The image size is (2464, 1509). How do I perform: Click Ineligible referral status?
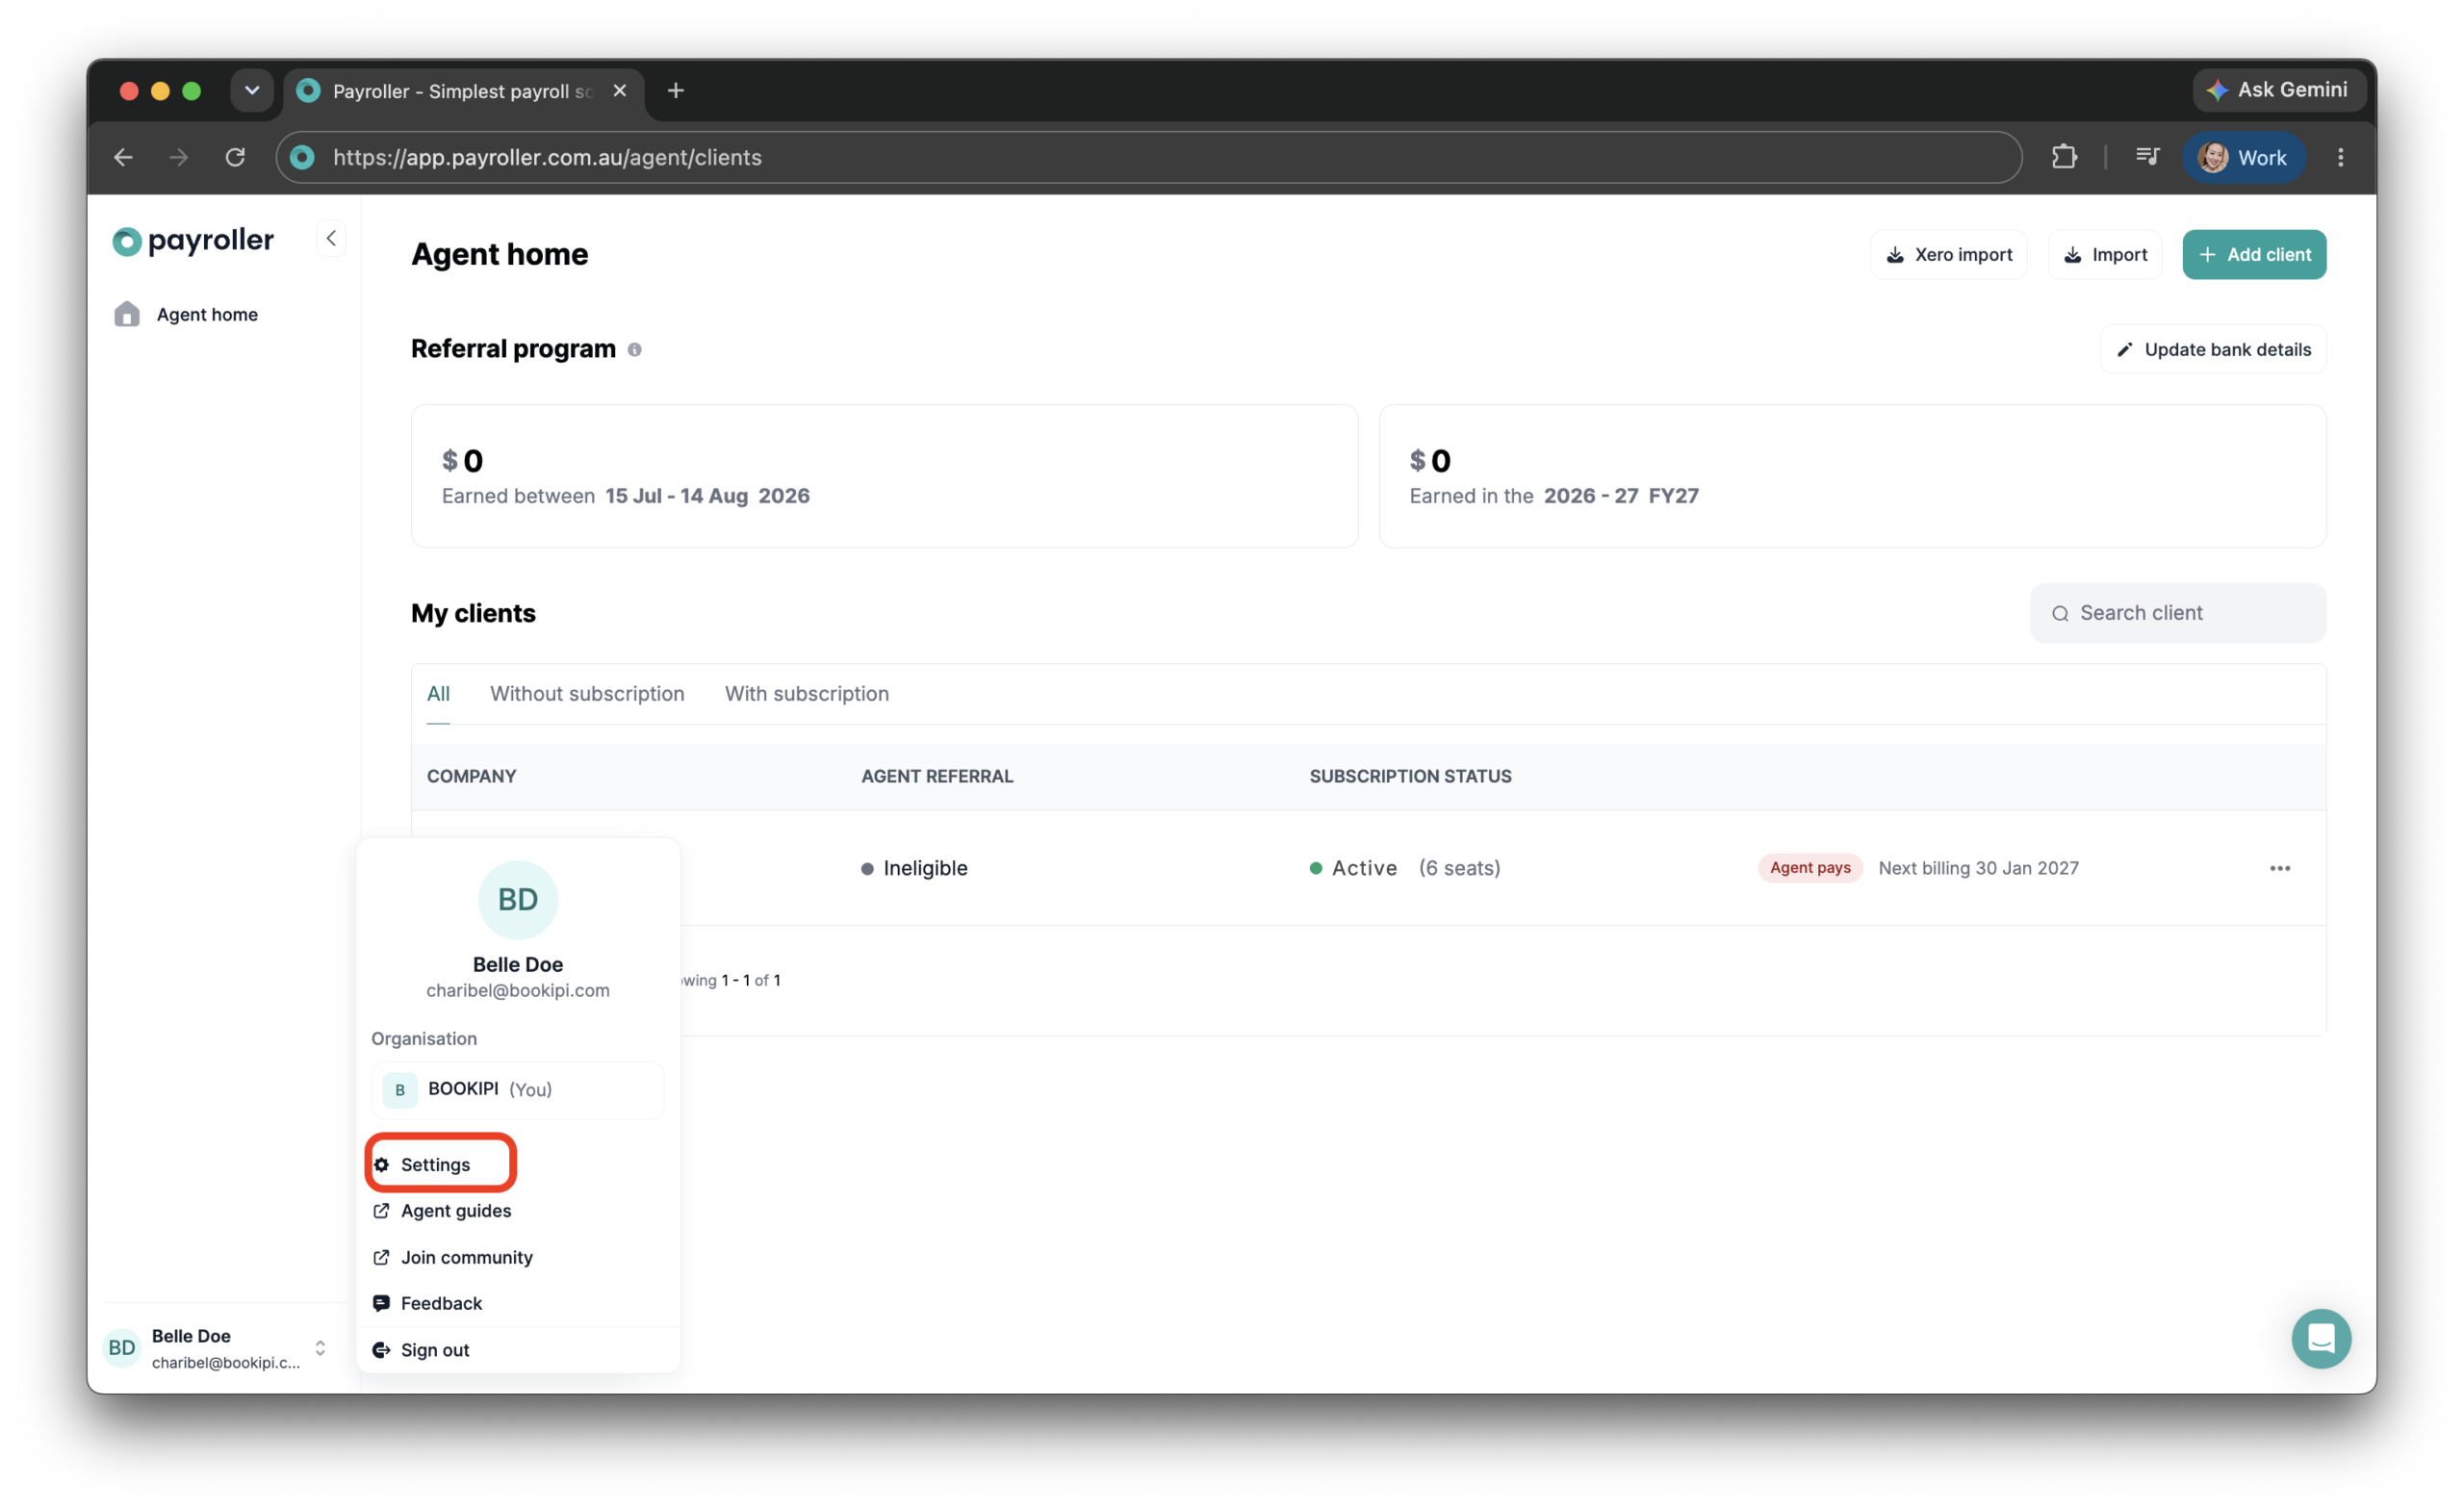coord(914,868)
